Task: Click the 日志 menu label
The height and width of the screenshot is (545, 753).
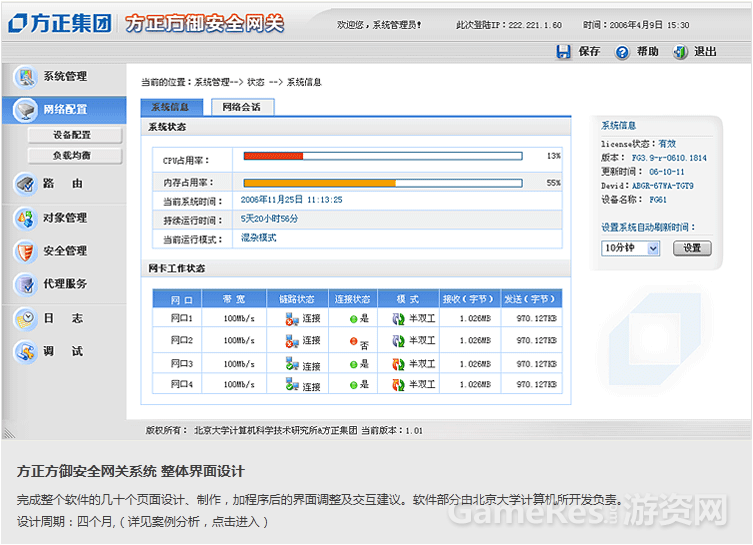Action: coord(63,318)
